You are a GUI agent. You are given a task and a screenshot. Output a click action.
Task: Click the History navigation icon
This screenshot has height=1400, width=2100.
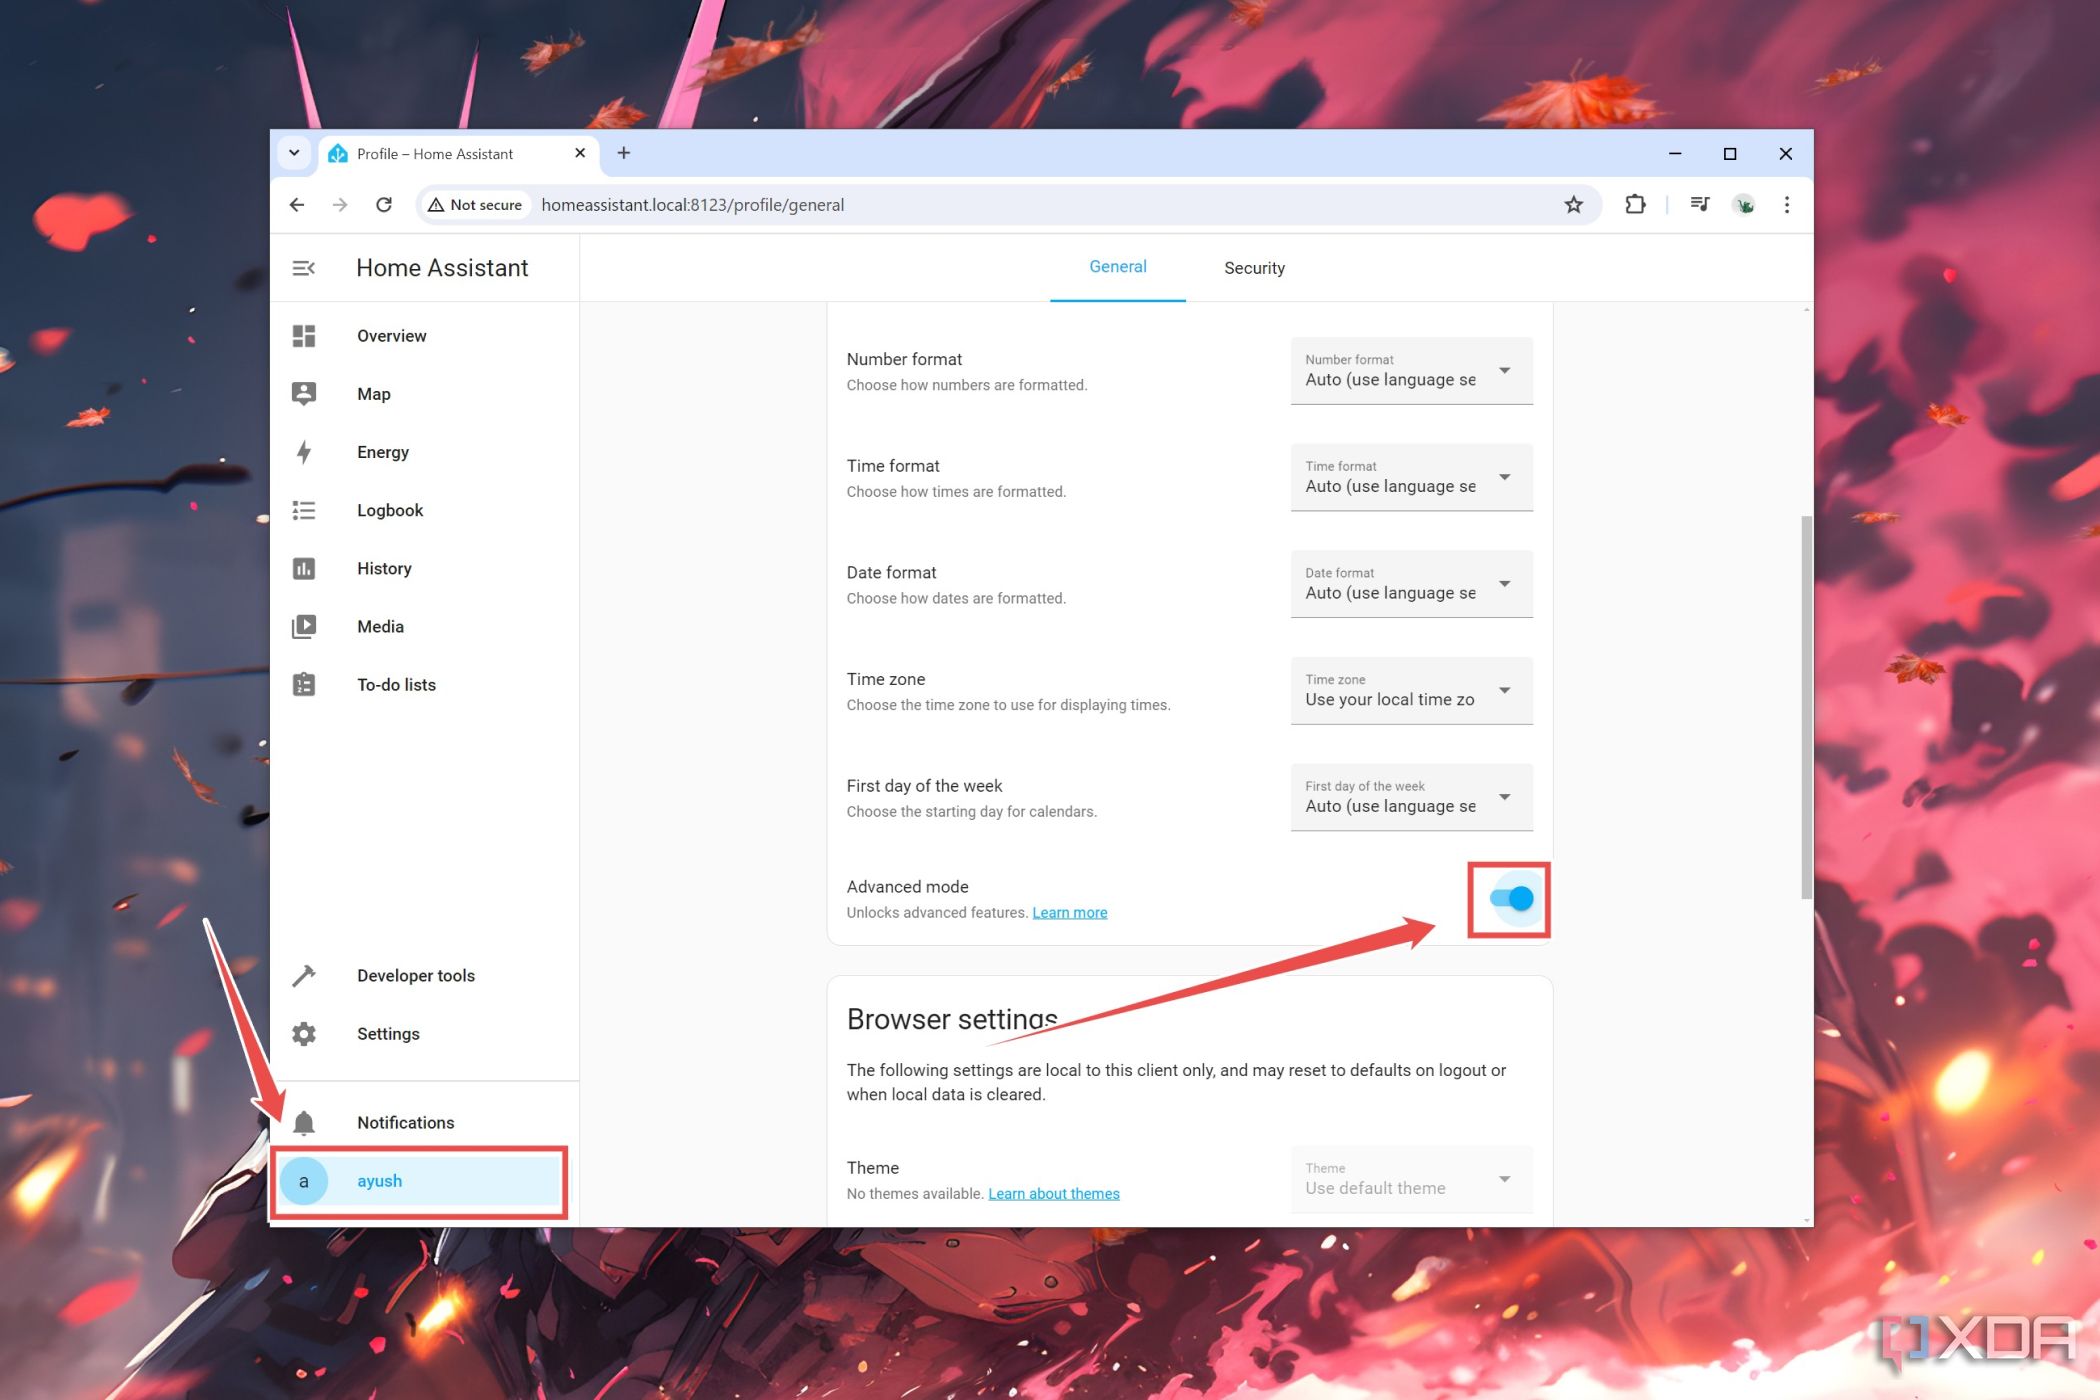pos(306,569)
